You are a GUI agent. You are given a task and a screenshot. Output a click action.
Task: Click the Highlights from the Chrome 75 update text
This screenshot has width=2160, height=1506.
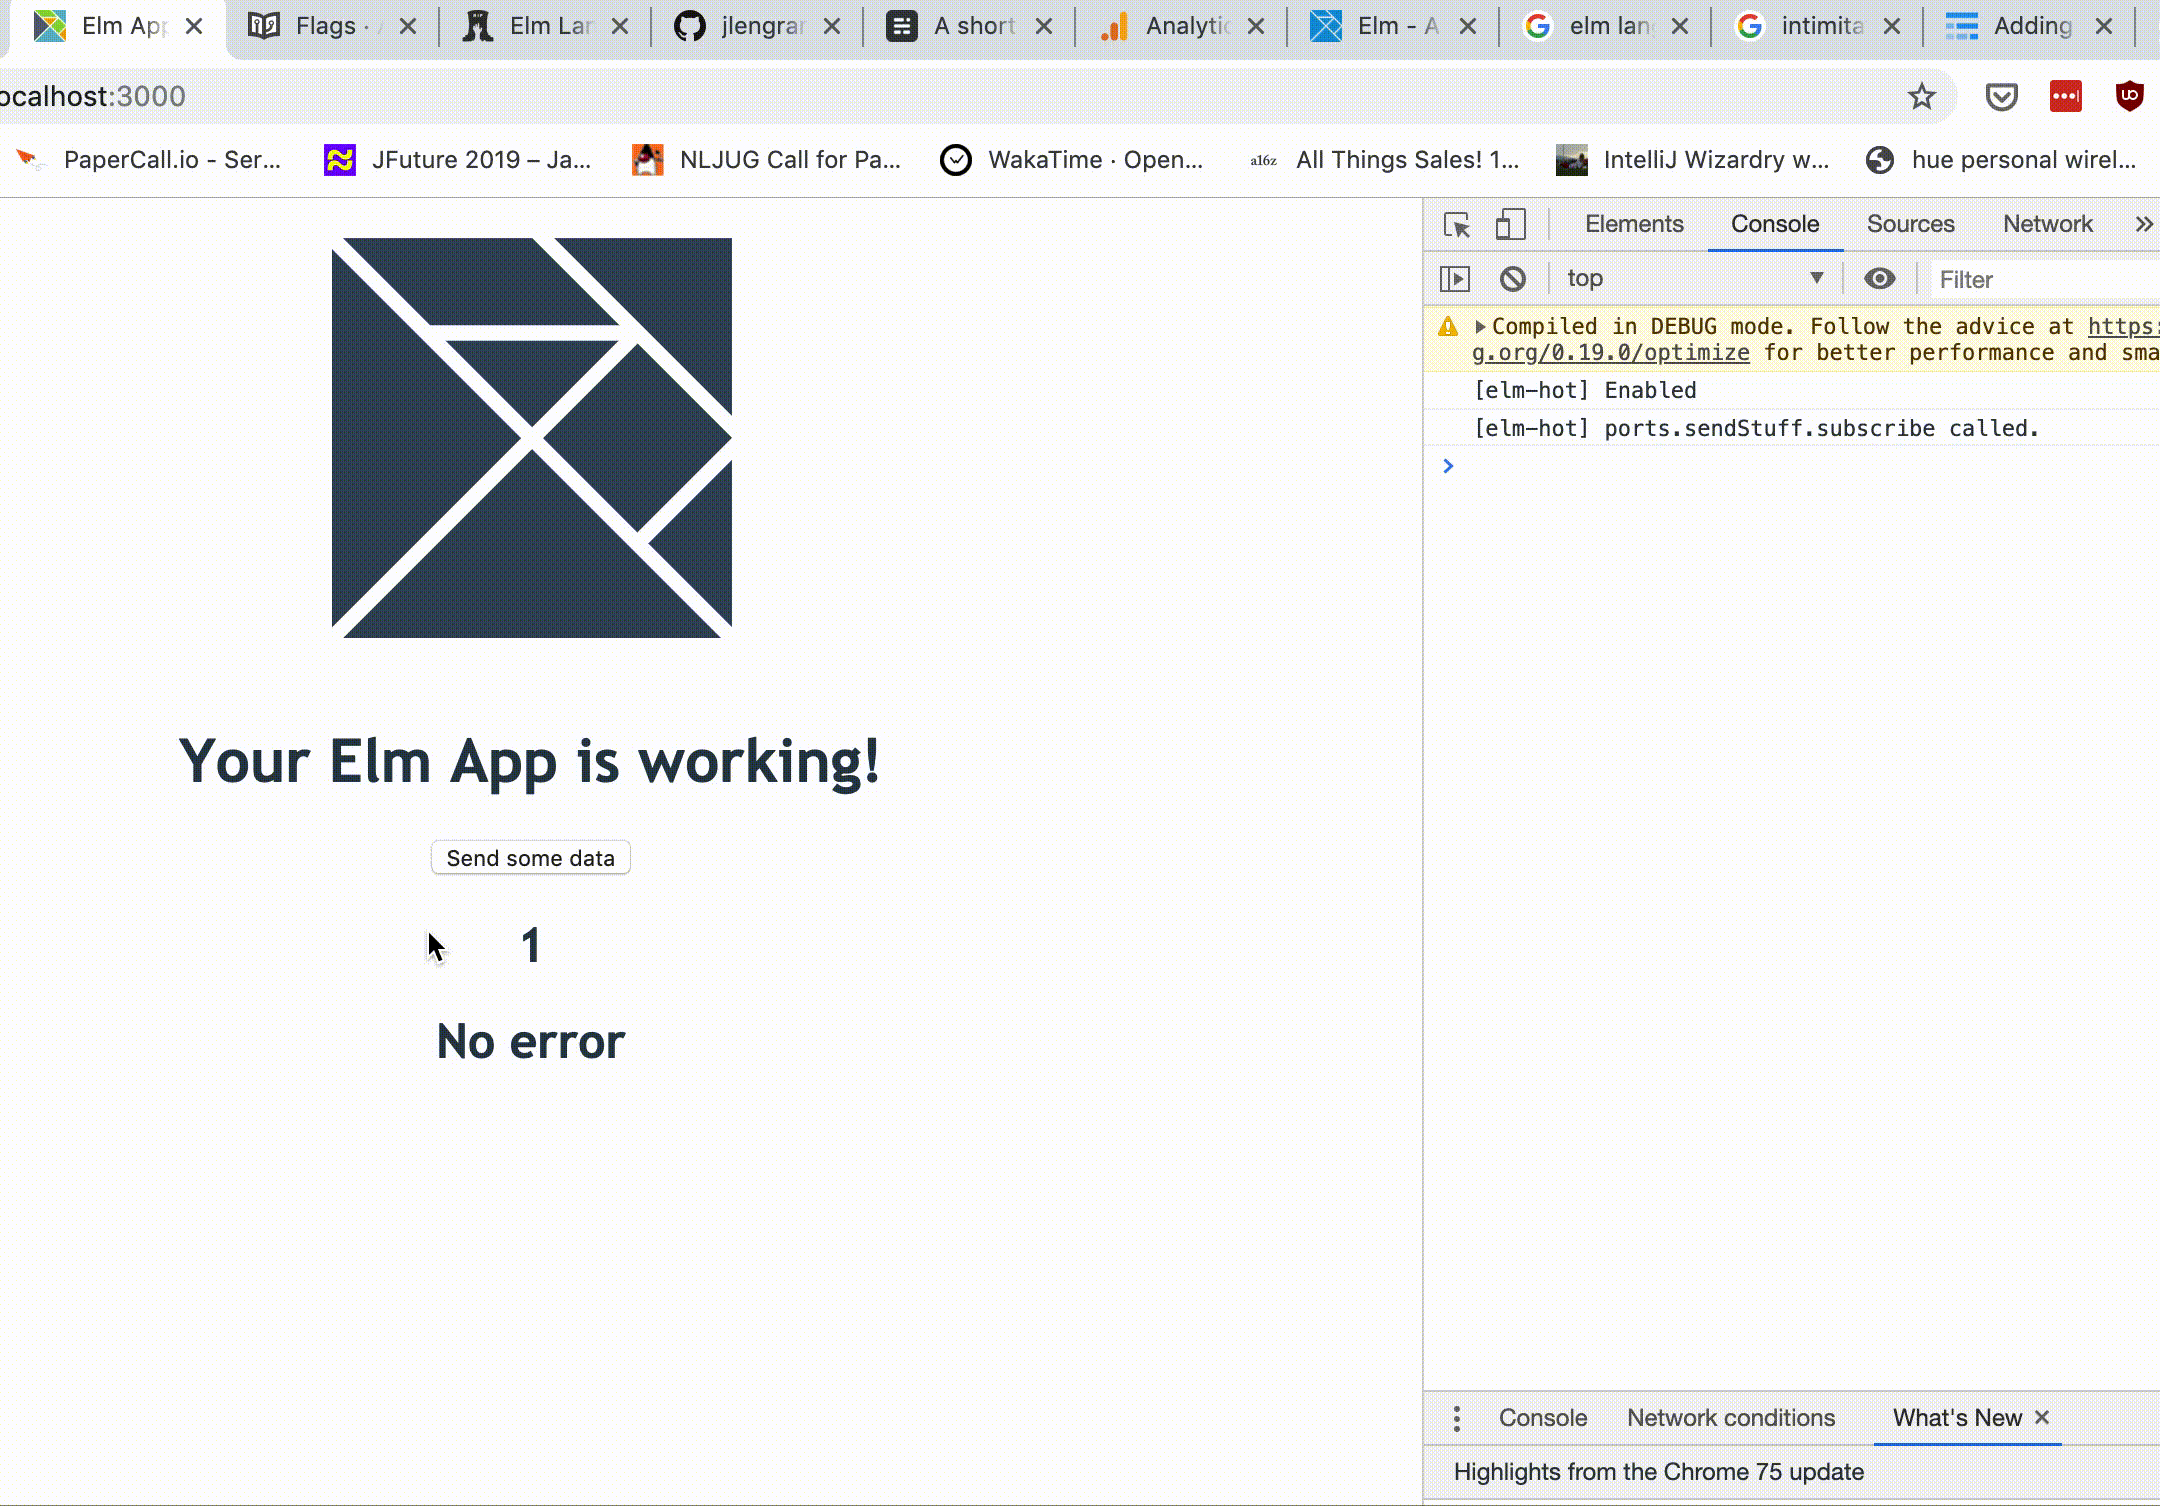click(x=1658, y=1472)
